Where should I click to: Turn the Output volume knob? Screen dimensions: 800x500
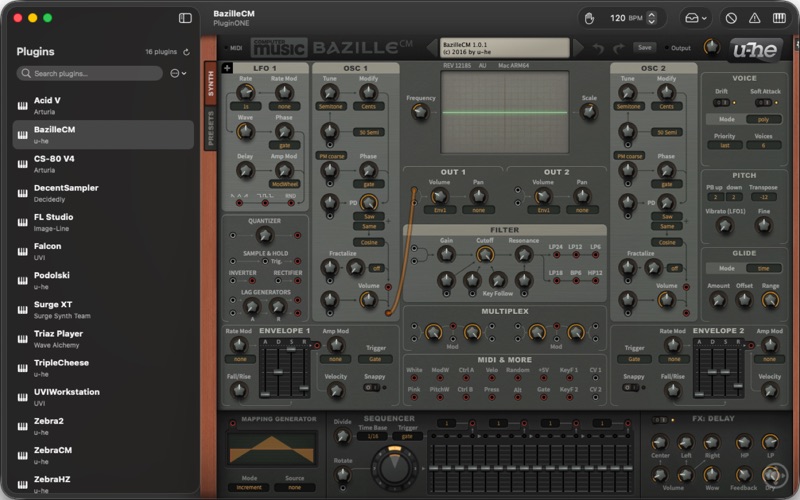pyautogui.click(x=711, y=47)
